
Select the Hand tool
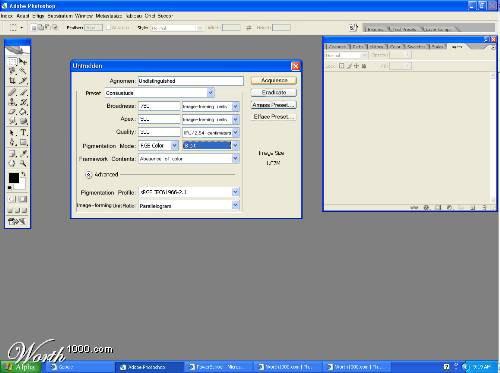(x=12, y=163)
